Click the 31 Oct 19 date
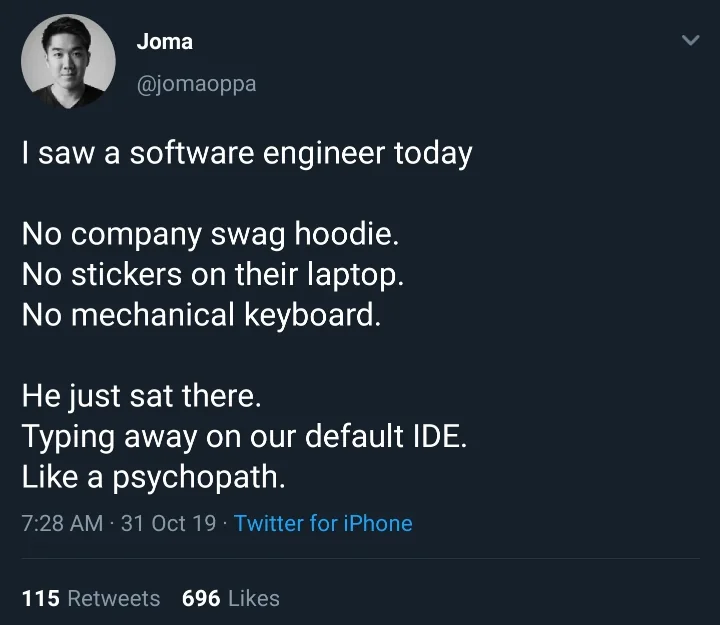This screenshot has width=720, height=625. 167,523
